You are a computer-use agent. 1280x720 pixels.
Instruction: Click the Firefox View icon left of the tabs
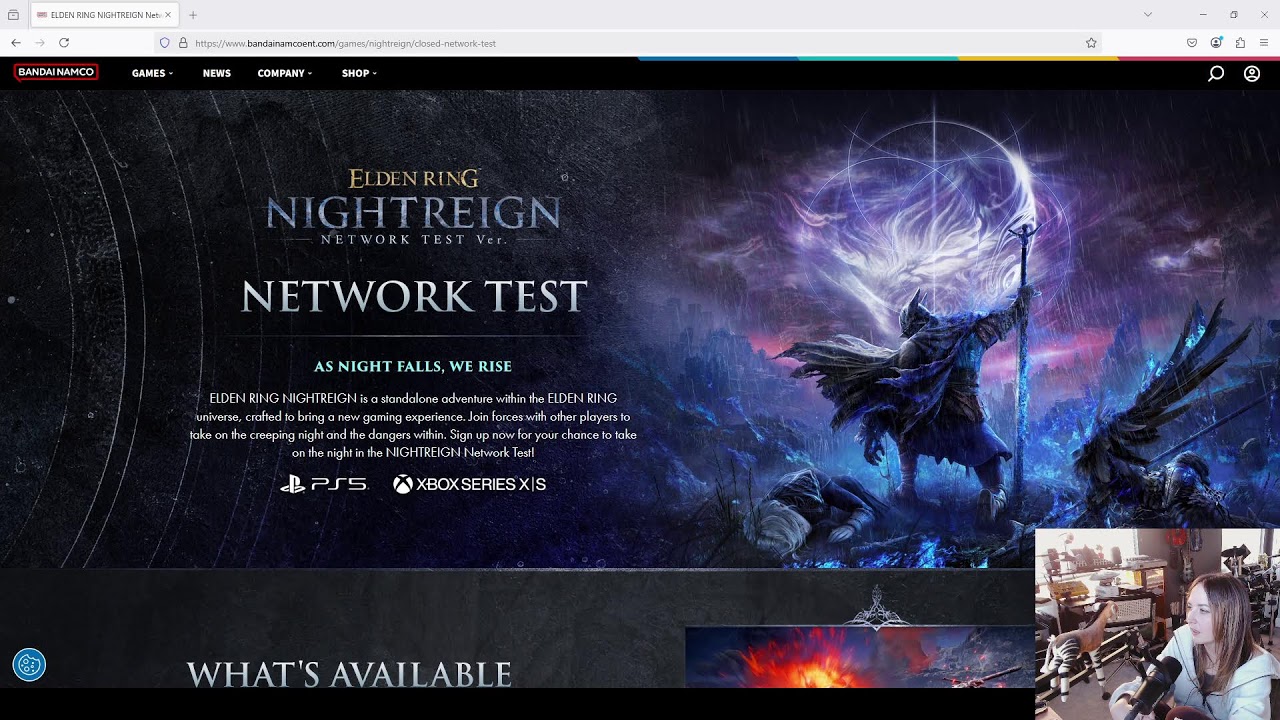click(x=13, y=15)
